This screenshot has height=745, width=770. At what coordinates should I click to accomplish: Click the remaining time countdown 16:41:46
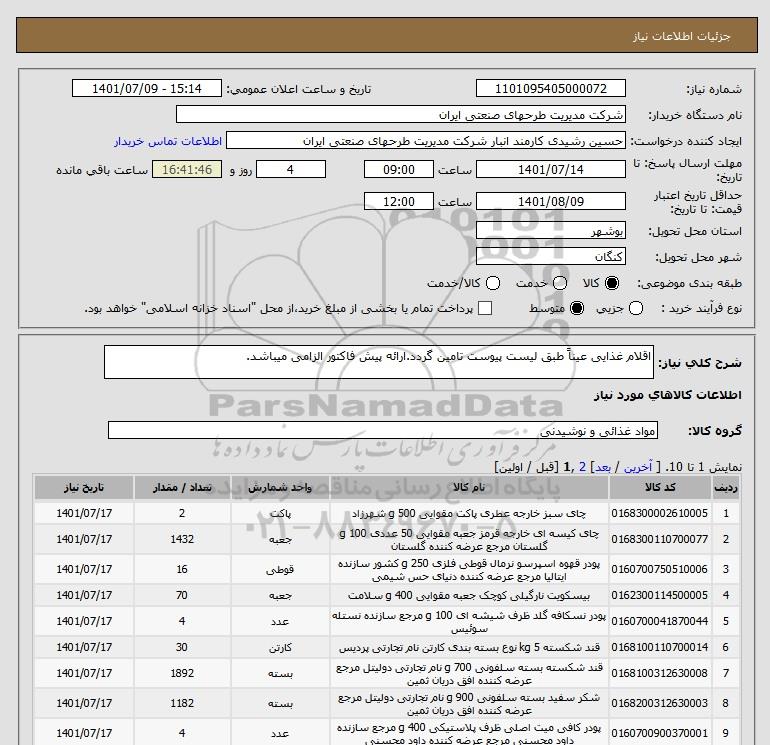187,169
